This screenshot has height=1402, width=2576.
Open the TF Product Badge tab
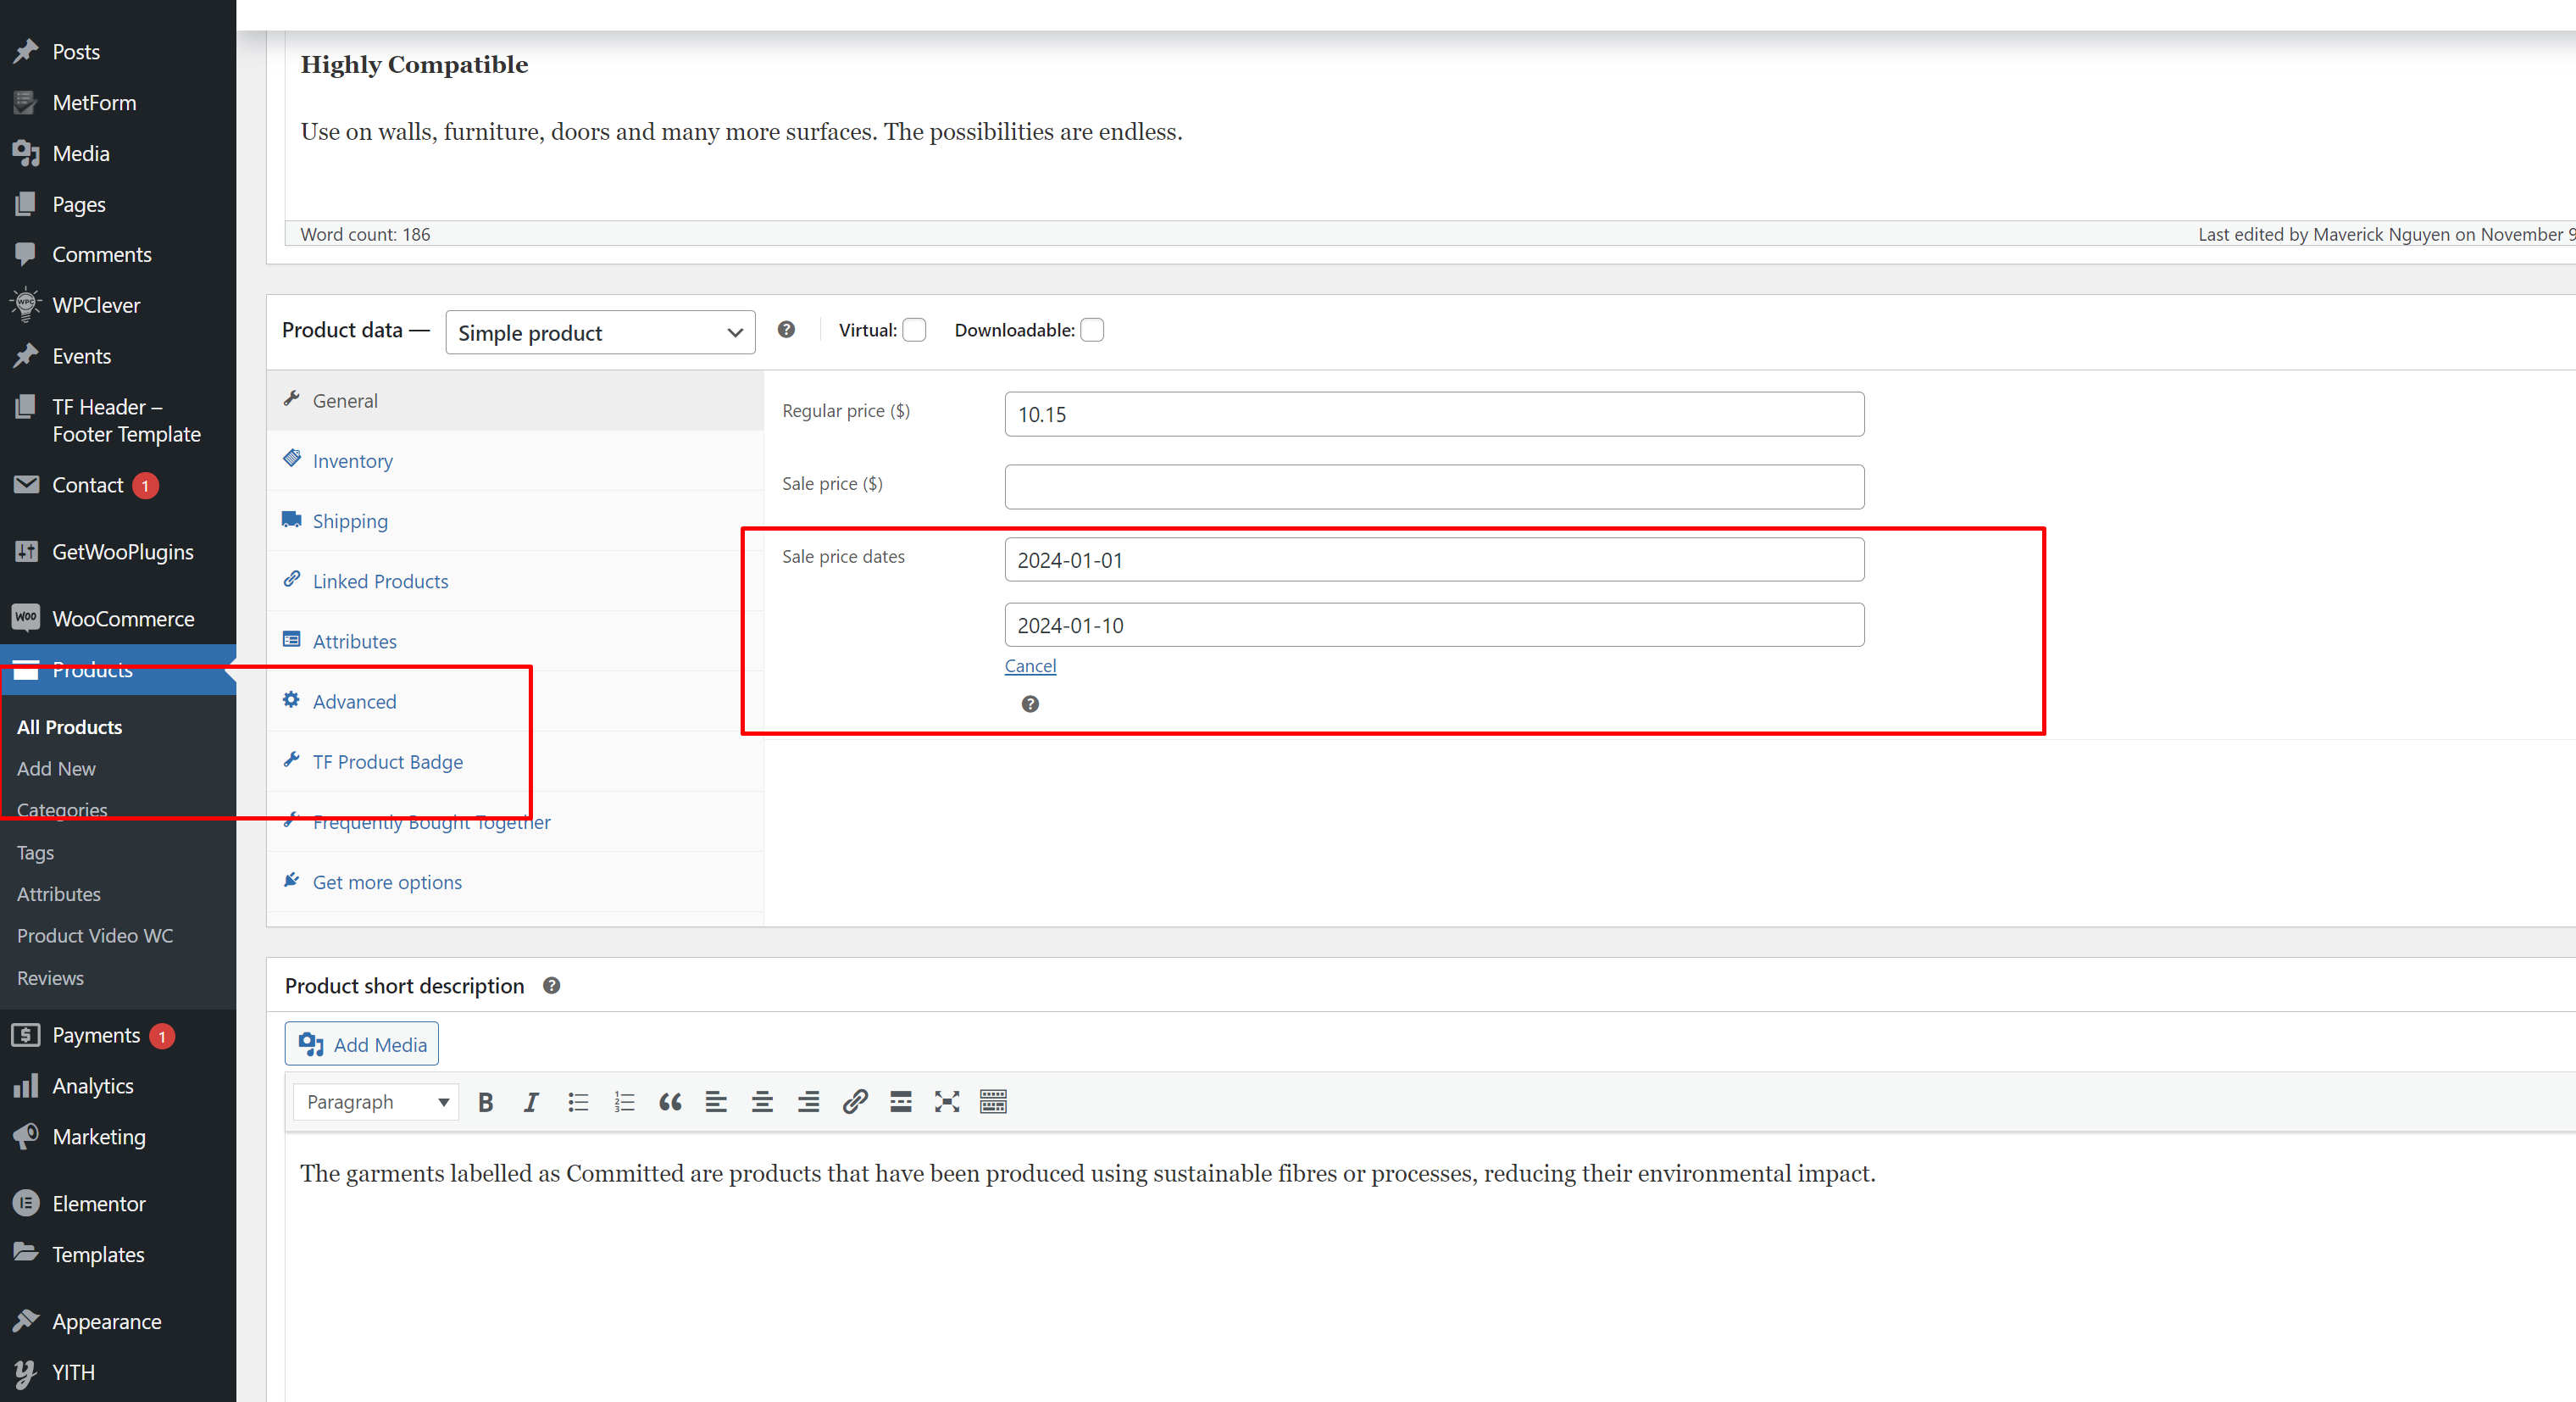pyautogui.click(x=515, y=761)
